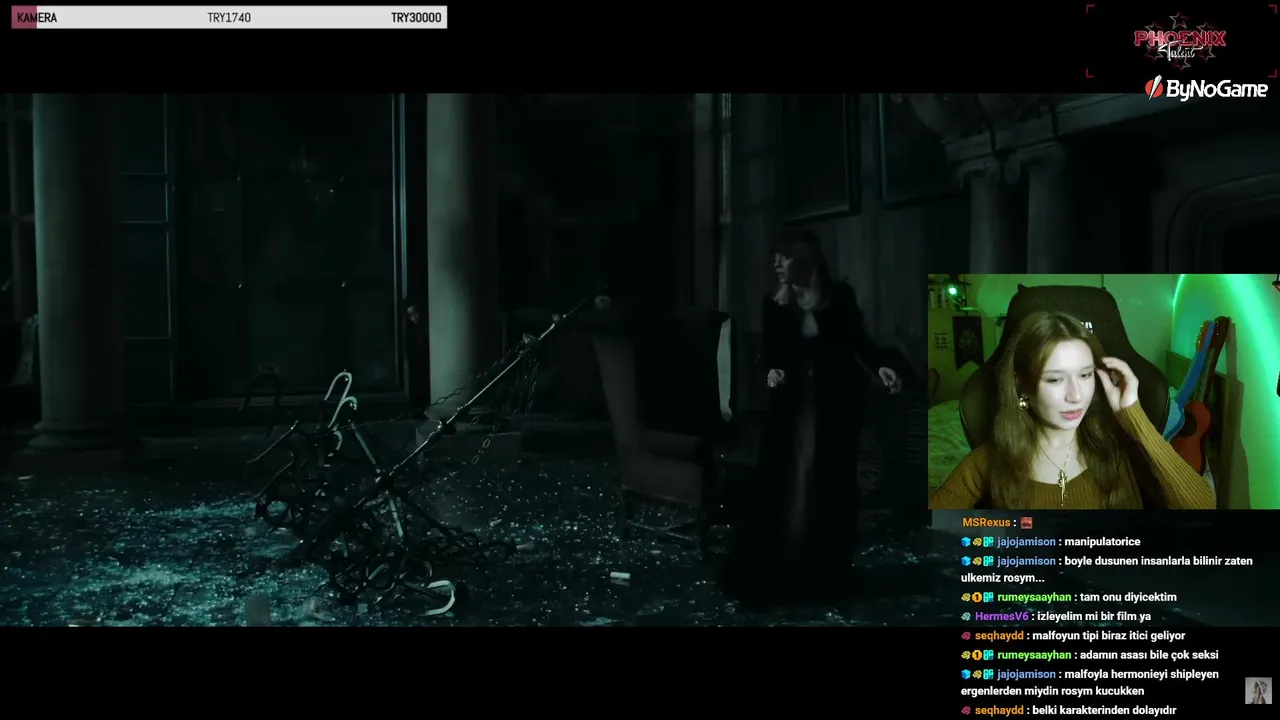1280x720 pixels.
Task: Click the badge next to HermesV6
Action: pos(966,617)
